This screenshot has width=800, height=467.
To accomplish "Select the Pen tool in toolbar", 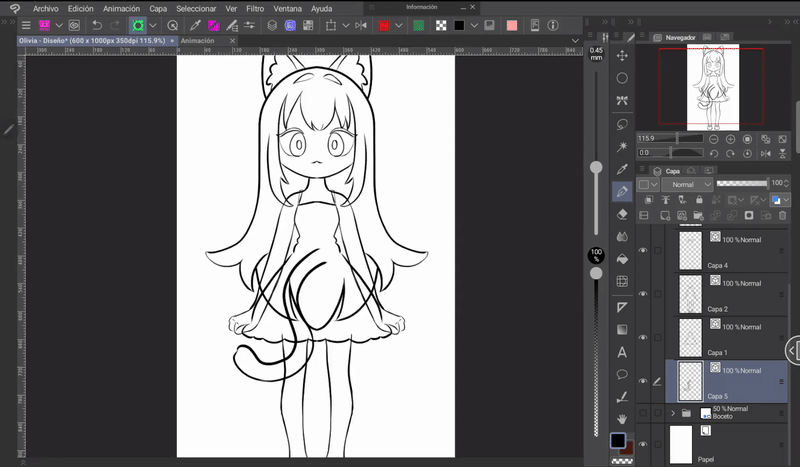I will 622,191.
